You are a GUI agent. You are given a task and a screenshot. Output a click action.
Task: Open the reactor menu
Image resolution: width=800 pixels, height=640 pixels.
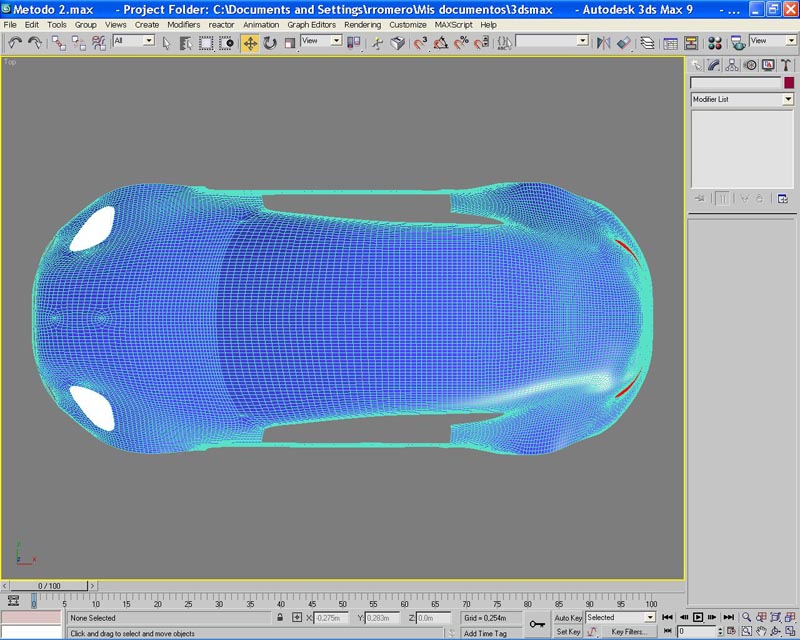[221, 24]
